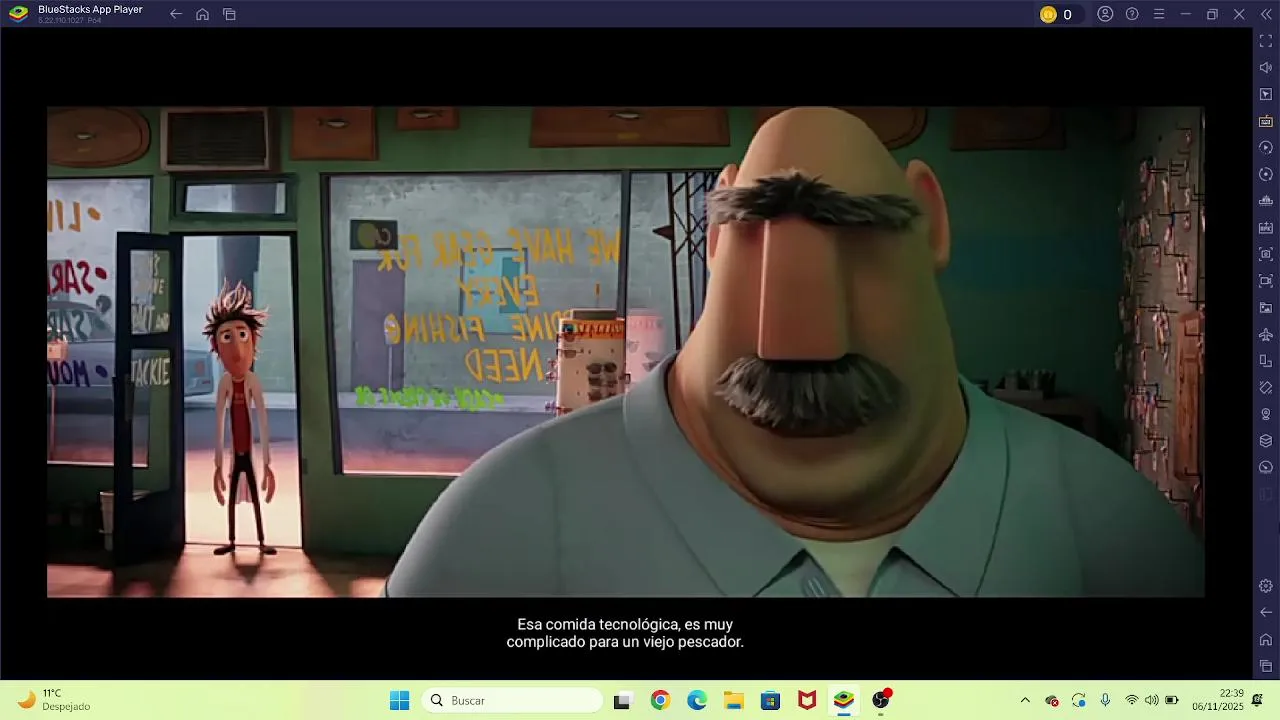Open multi-instance manager layers icon
This screenshot has width=1280, height=720.
tap(1266, 441)
